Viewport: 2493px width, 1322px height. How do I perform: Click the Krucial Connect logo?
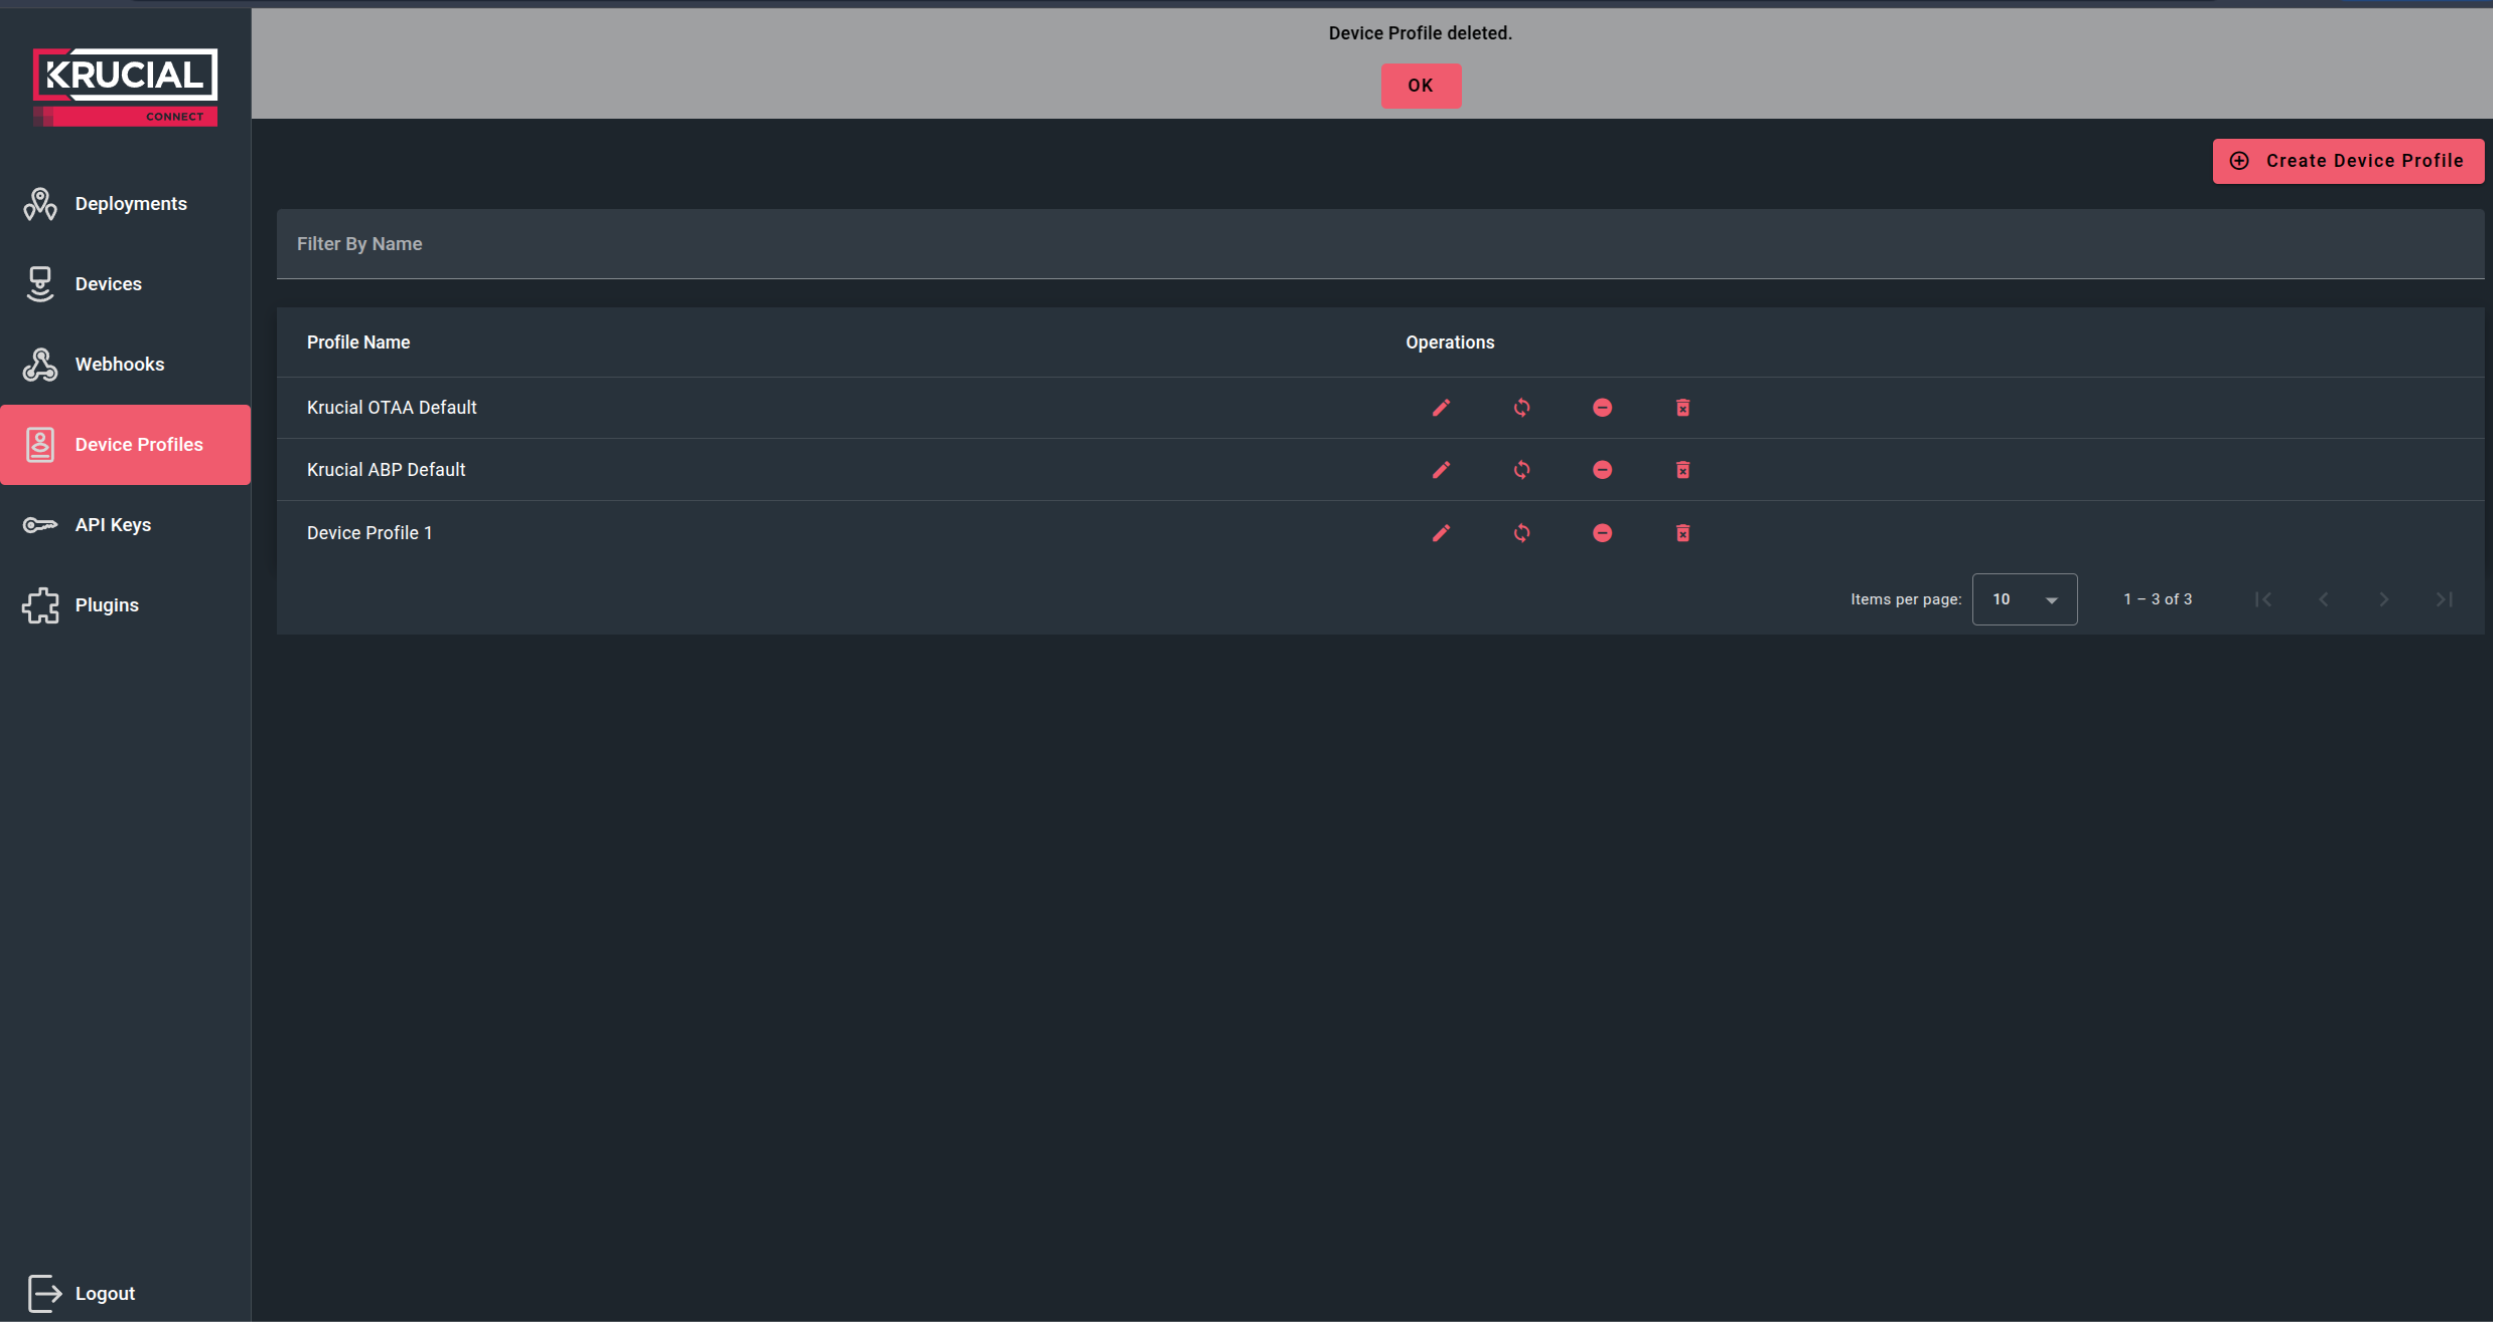click(x=125, y=86)
